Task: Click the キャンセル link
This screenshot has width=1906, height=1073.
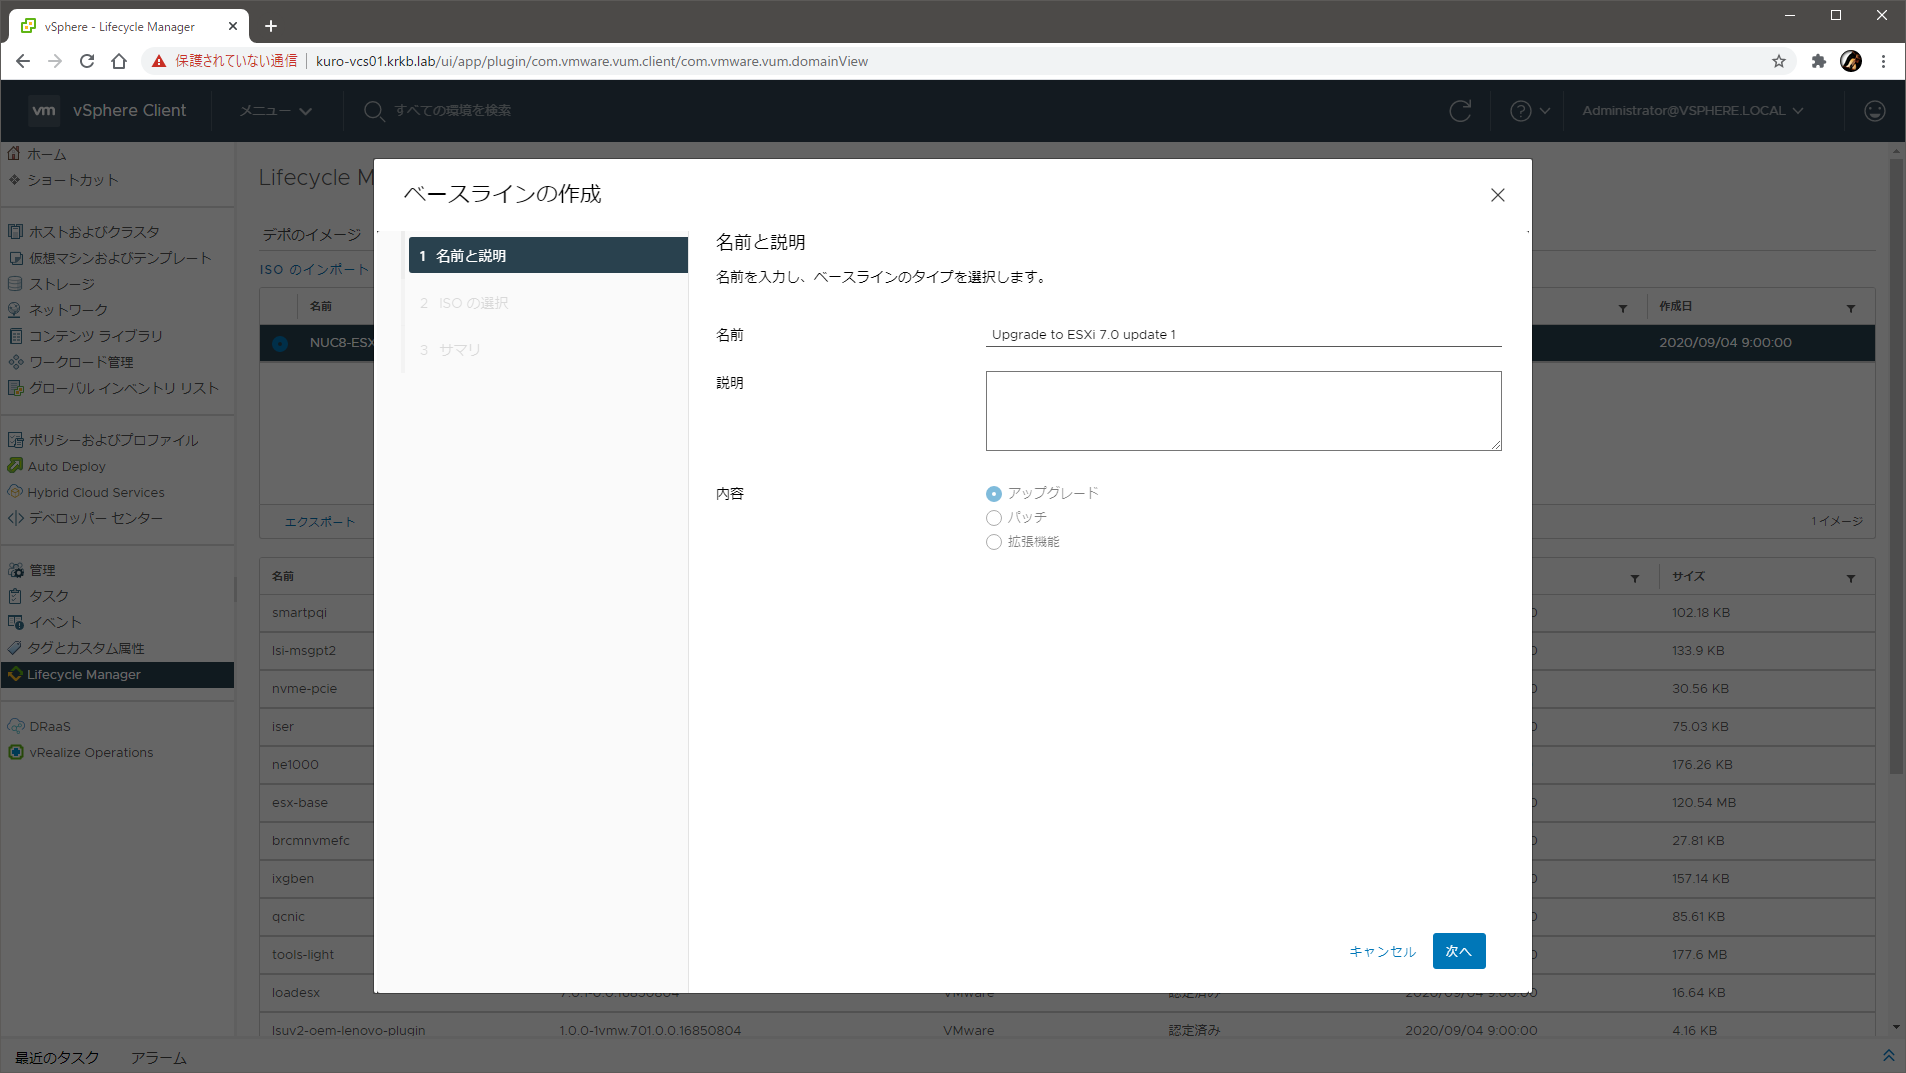Action: pos(1382,952)
